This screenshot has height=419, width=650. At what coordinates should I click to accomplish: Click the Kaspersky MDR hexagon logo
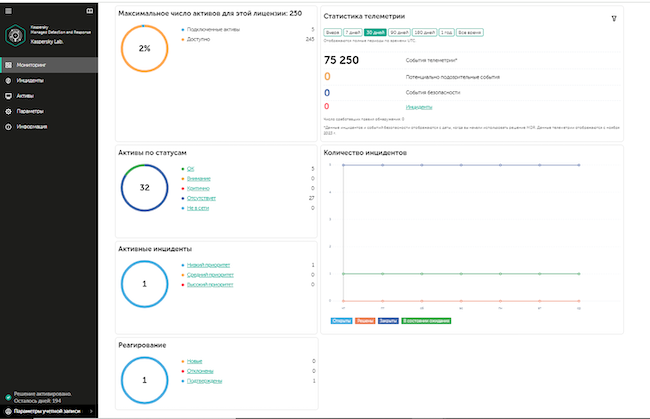(15, 35)
